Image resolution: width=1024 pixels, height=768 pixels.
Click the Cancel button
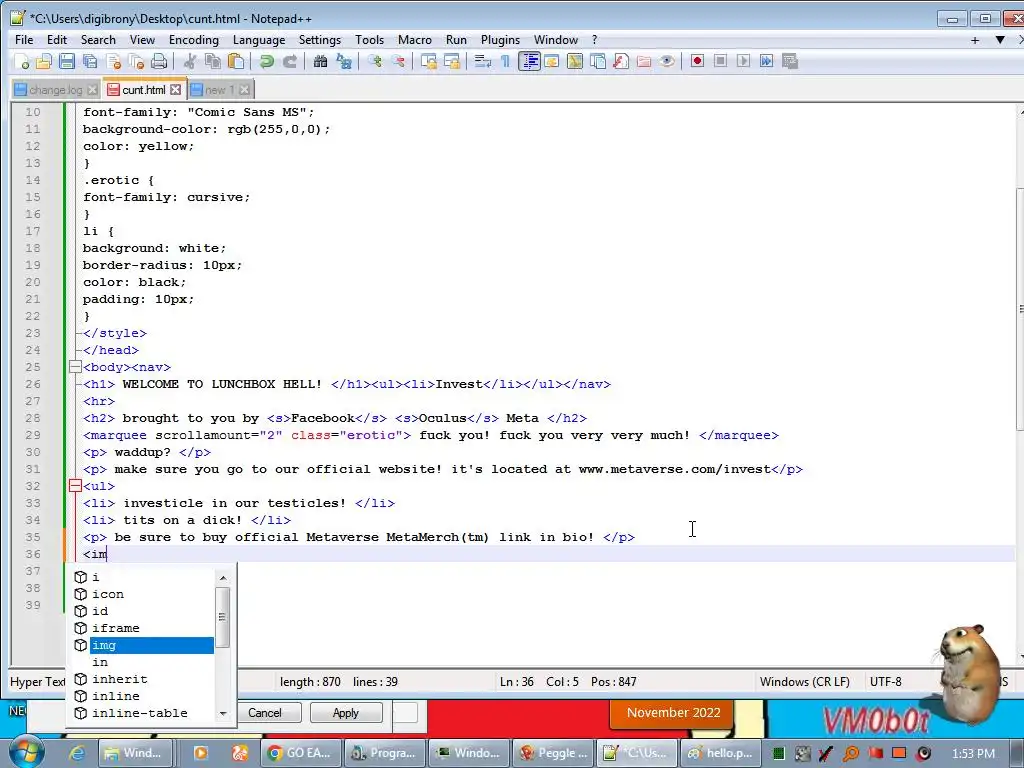pos(264,713)
